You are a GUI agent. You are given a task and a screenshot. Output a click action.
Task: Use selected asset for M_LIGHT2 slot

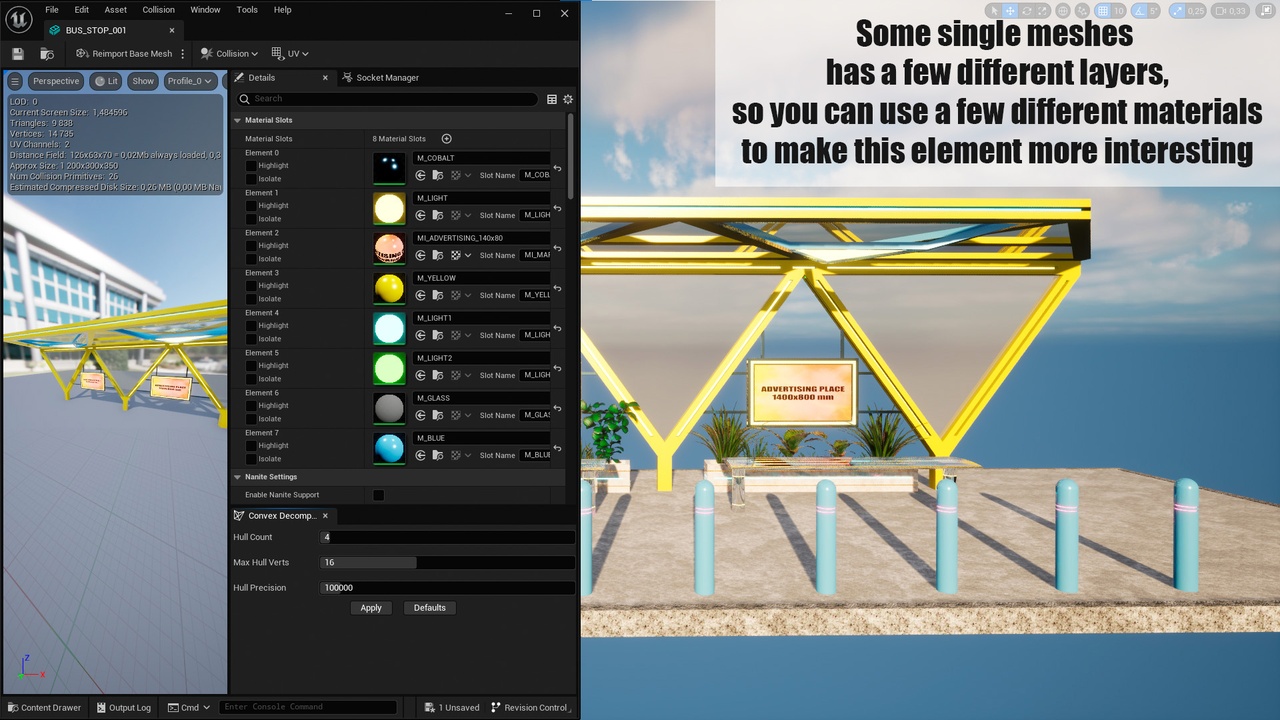421,375
